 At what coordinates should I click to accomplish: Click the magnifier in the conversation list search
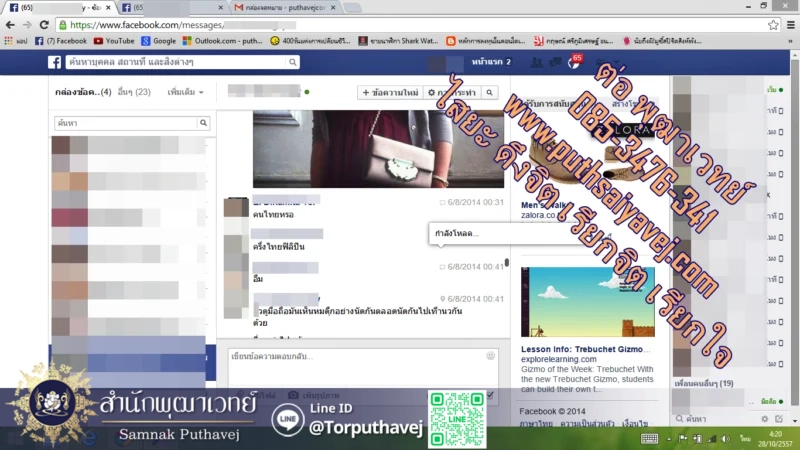[203, 123]
